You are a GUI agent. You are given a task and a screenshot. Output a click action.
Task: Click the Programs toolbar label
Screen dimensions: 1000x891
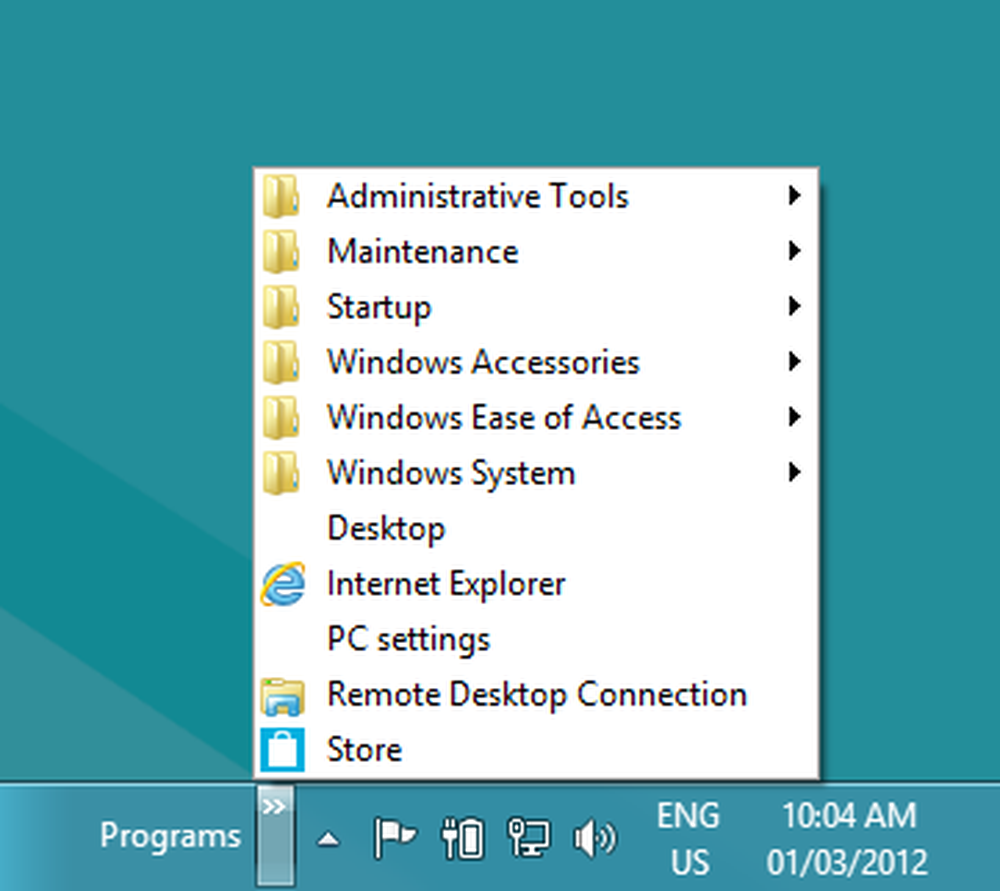170,836
